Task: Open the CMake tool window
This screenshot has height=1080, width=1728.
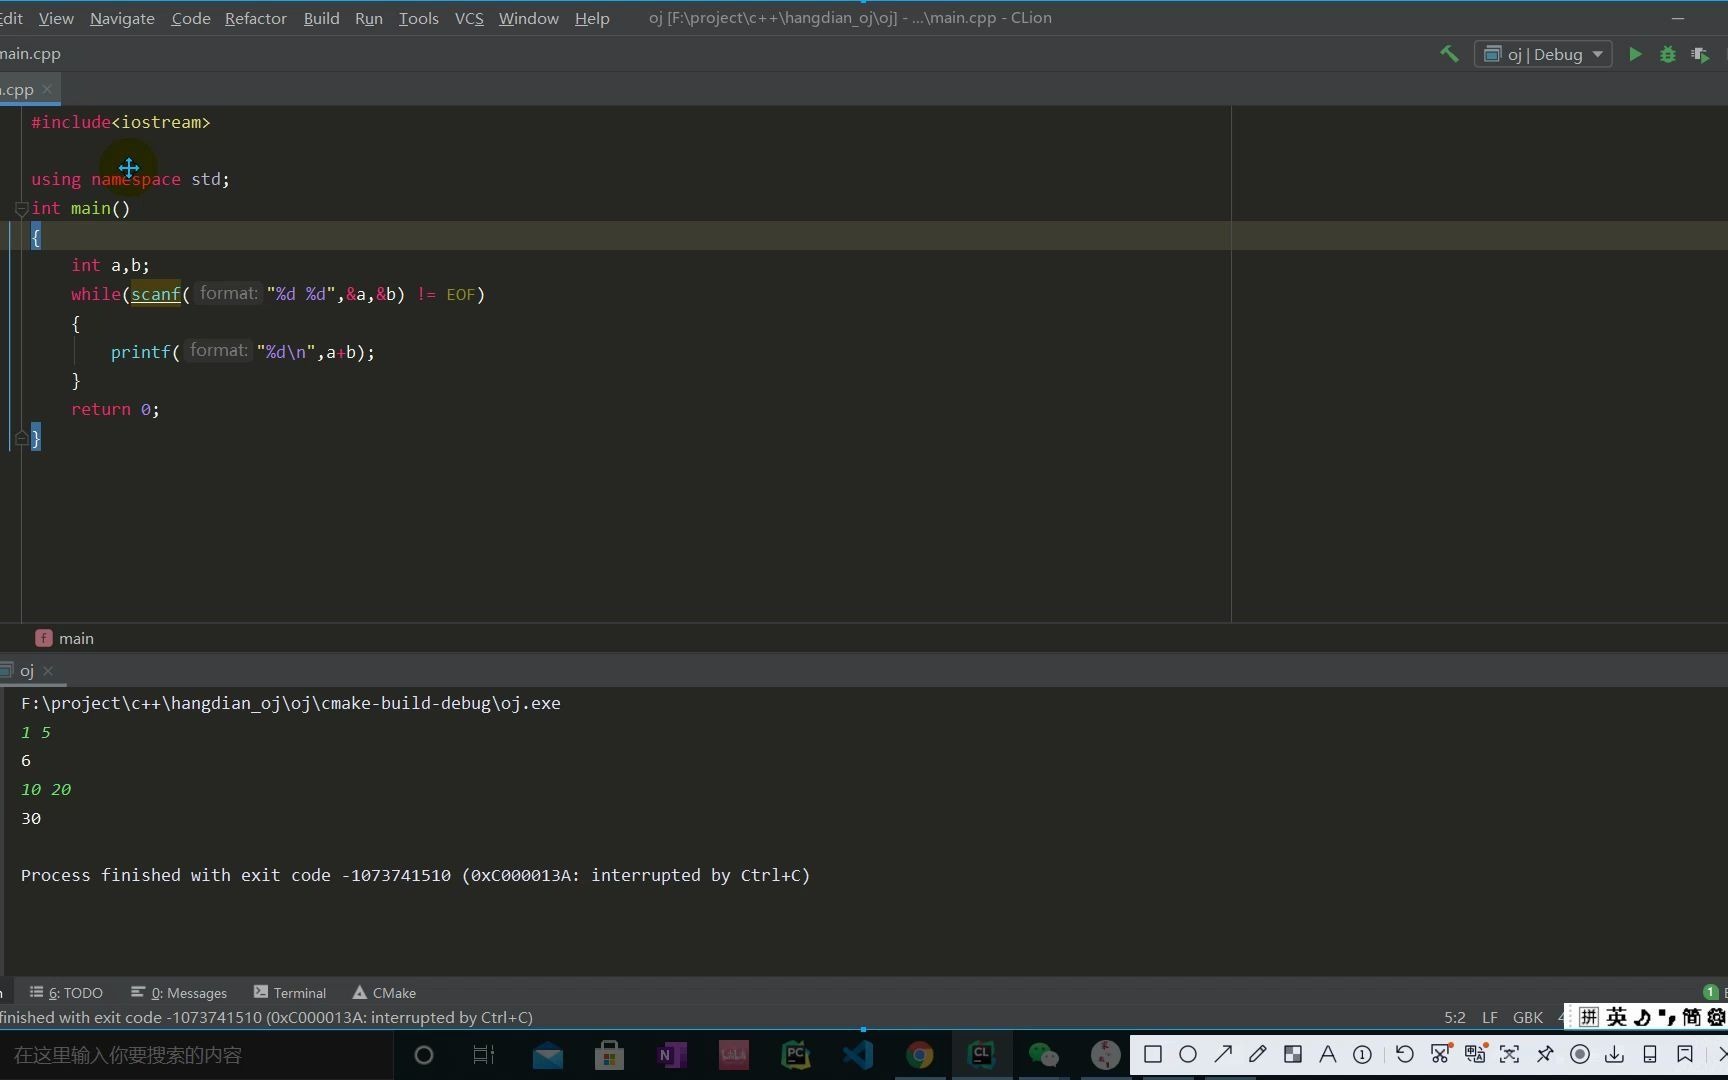Action: pos(384,992)
